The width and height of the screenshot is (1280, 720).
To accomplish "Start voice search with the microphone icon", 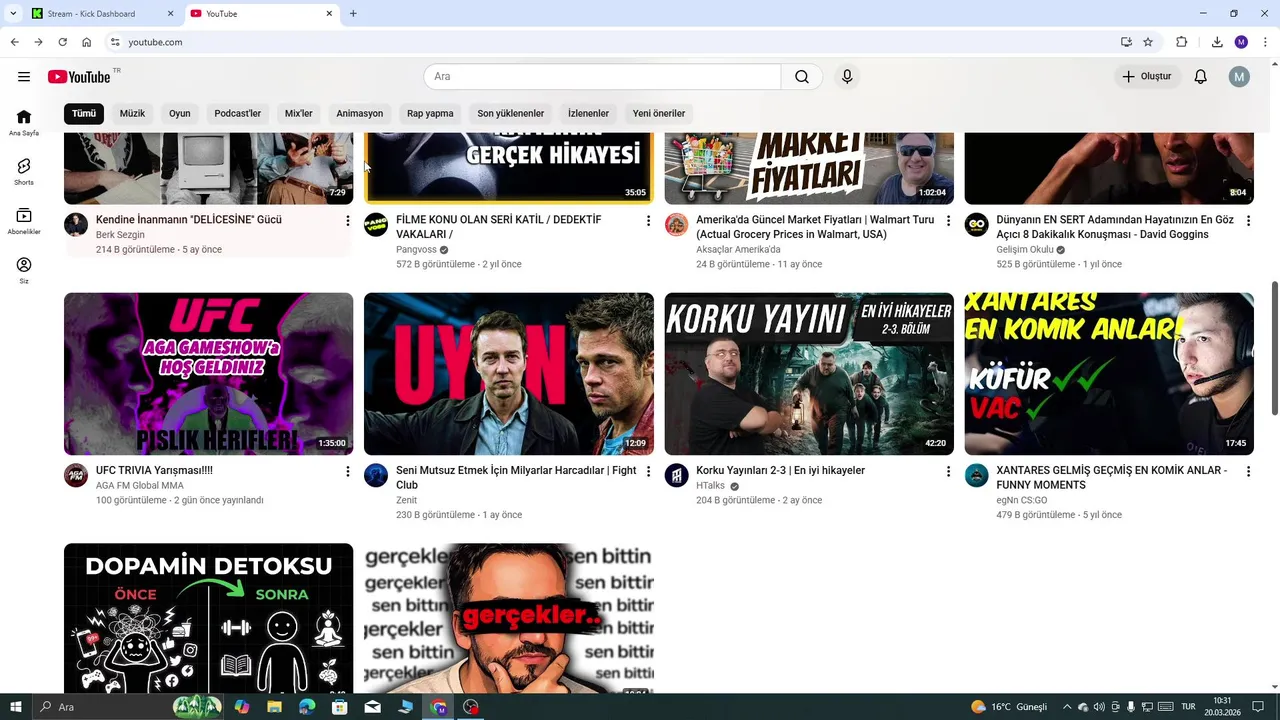I will pos(847,77).
